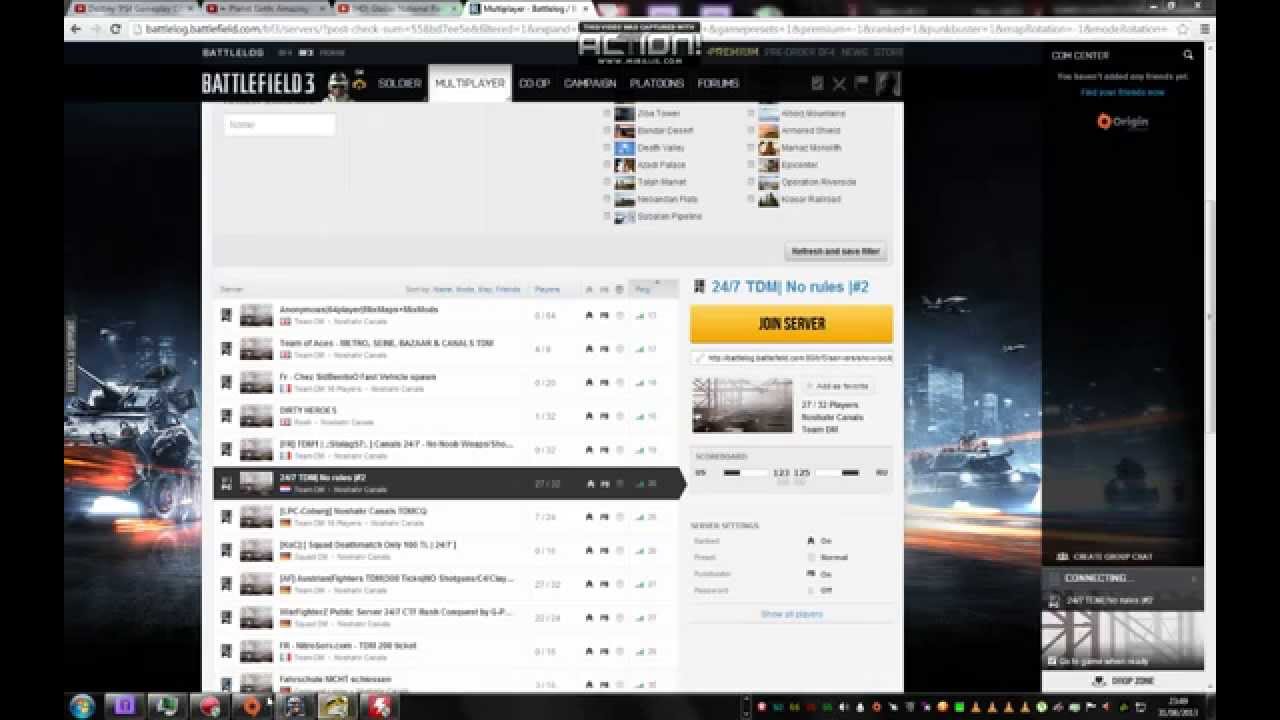This screenshot has width=1280, height=720.
Task: Bookmark the page with the star icon
Action: [x=1183, y=29]
